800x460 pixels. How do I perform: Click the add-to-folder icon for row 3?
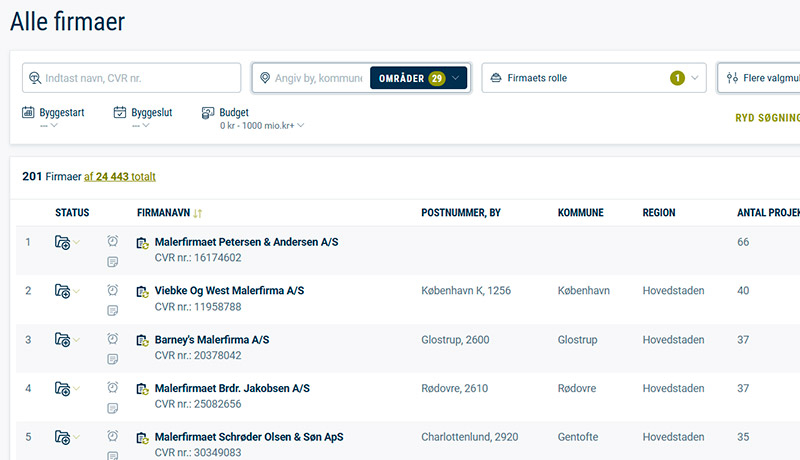(x=62, y=340)
